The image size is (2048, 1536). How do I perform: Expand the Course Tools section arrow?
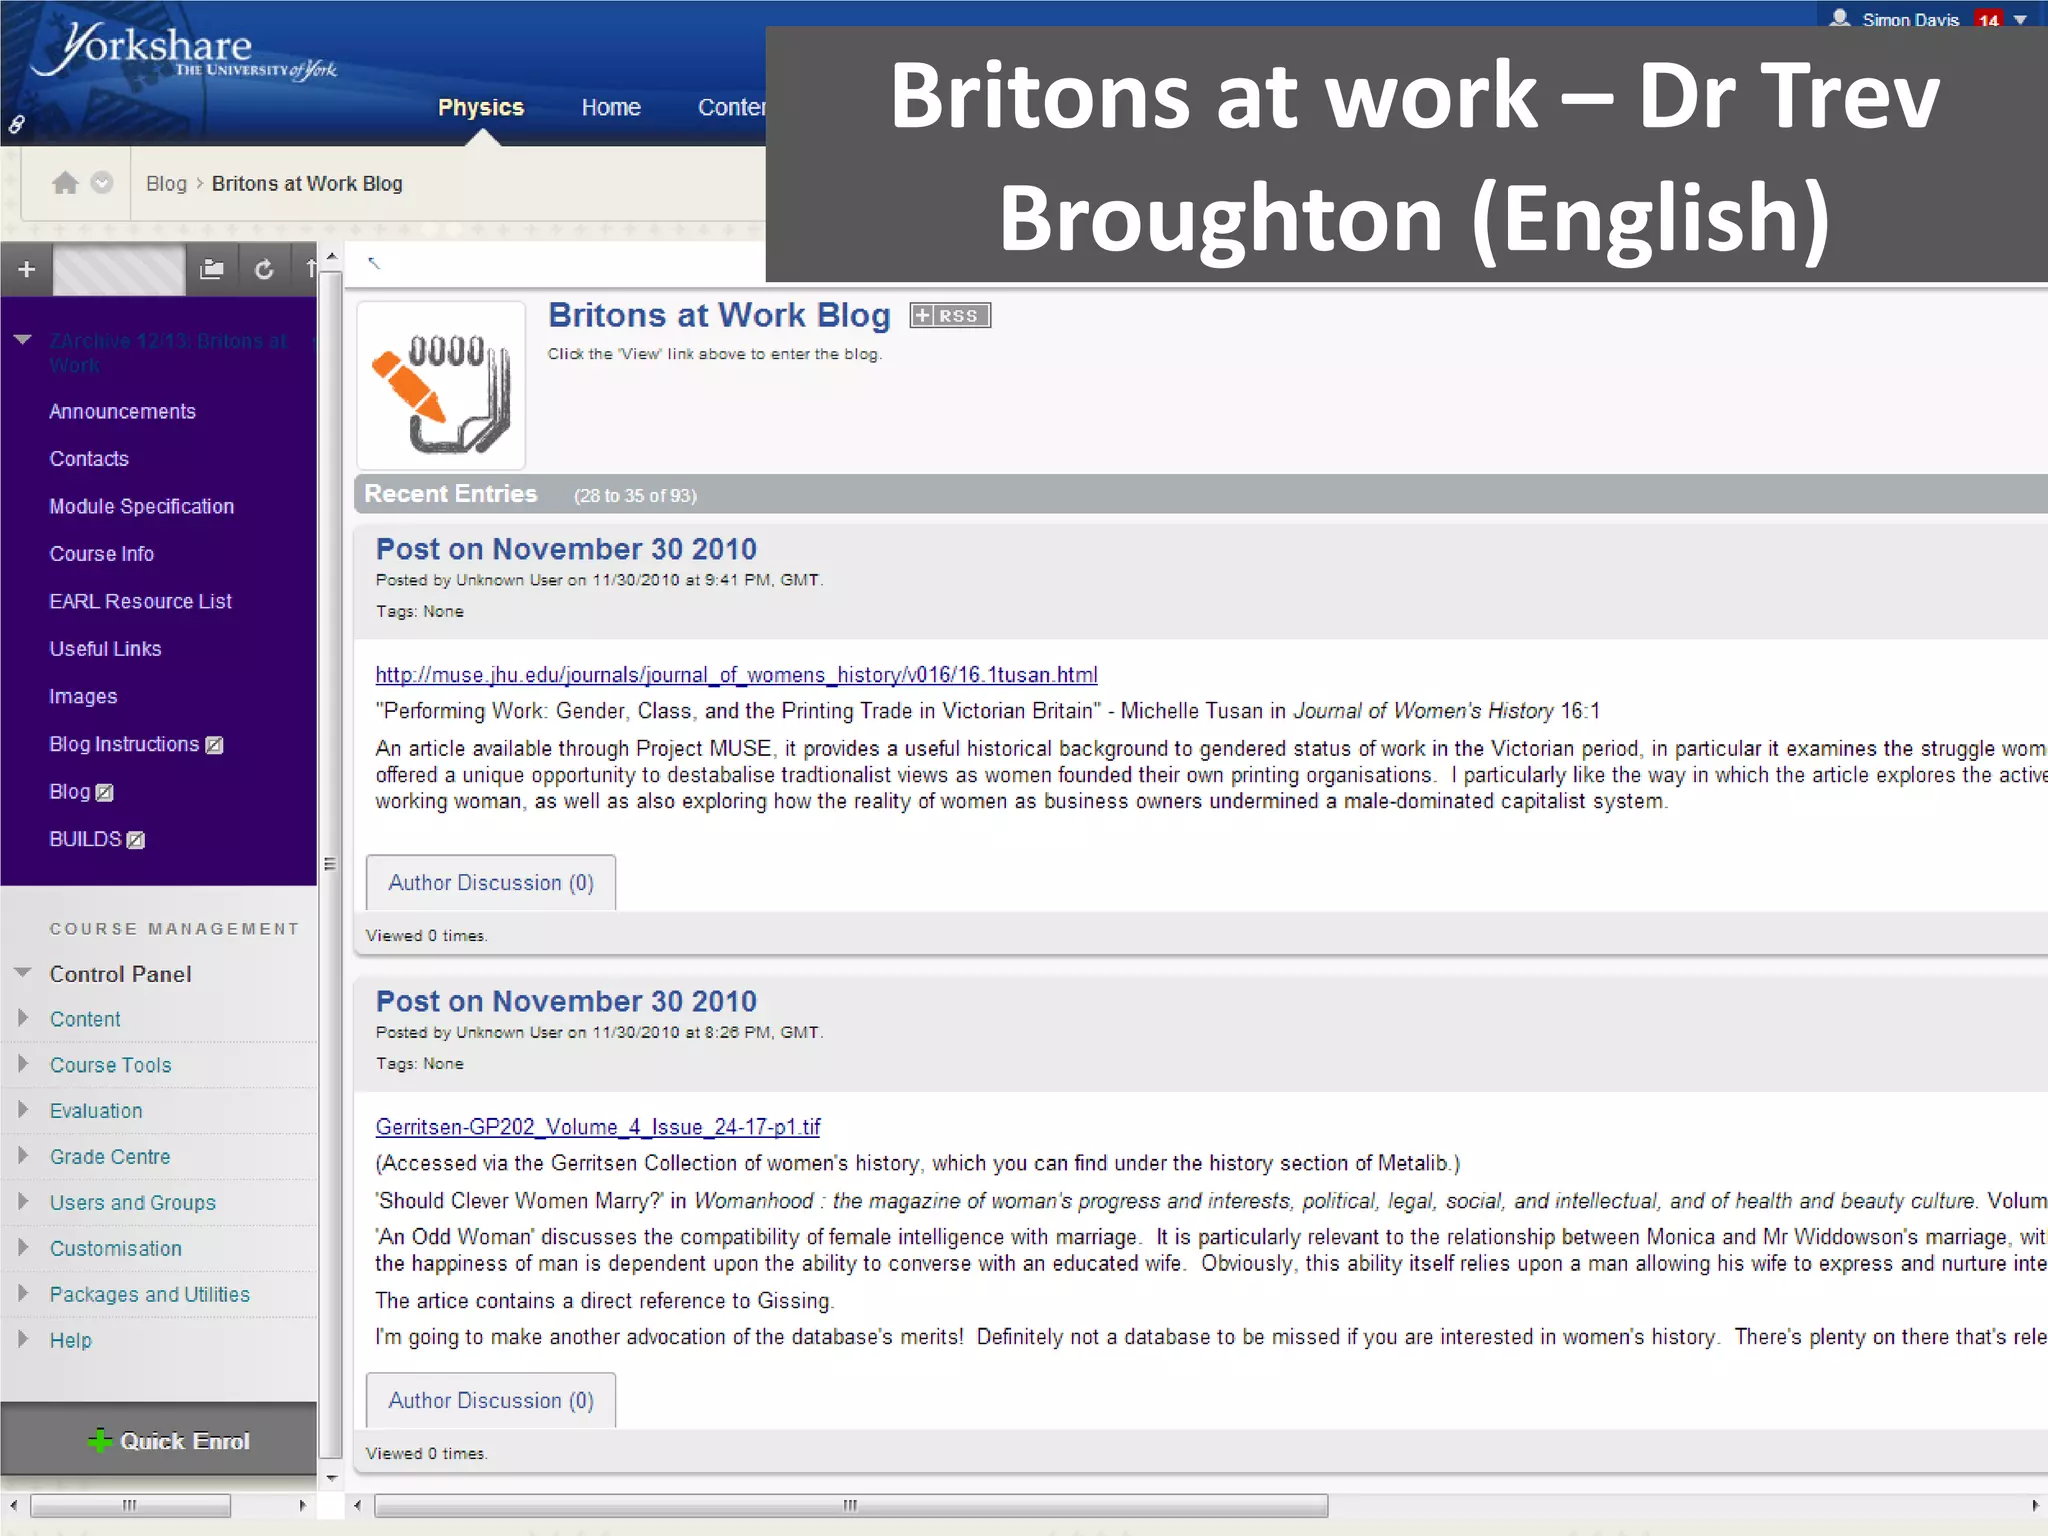pos(23,1063)
